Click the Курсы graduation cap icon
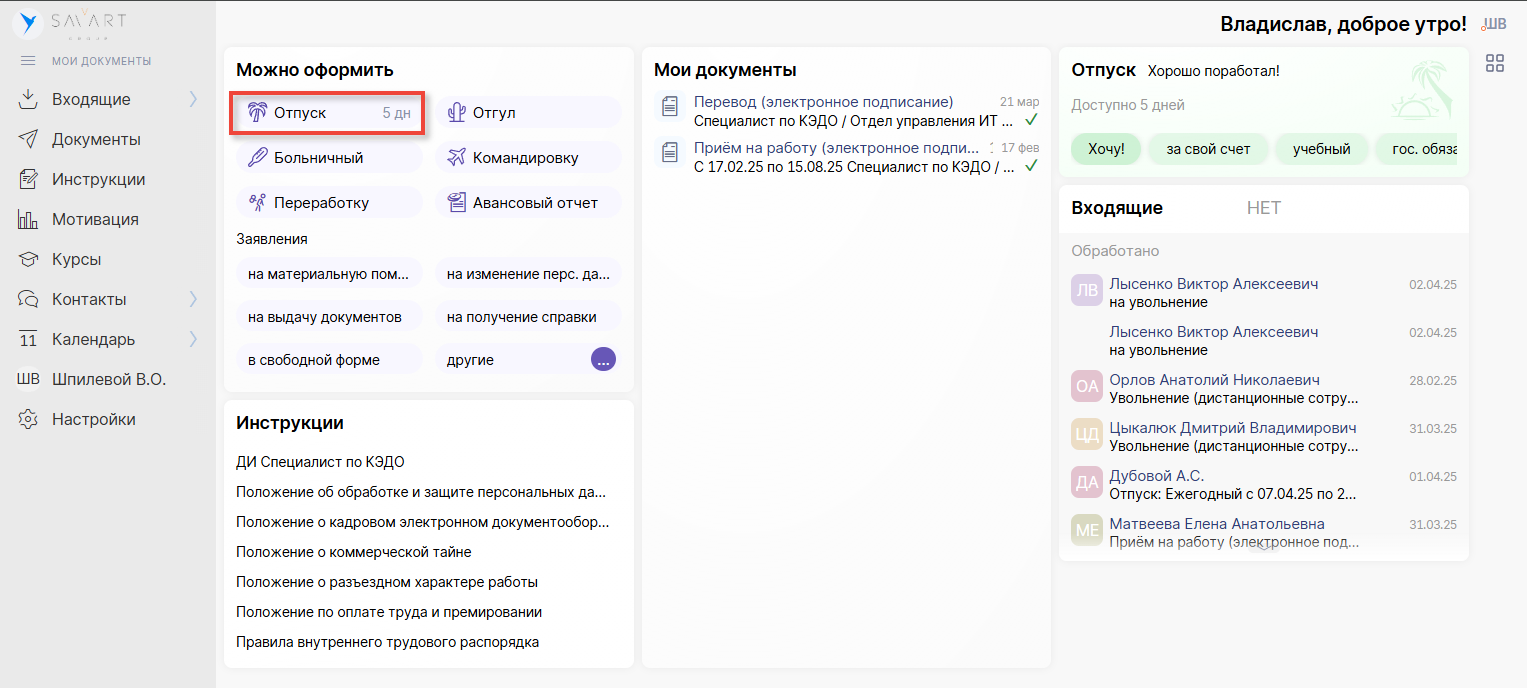Image resolution: width=1527 pixels, height=688 pixels. [29, 260]
